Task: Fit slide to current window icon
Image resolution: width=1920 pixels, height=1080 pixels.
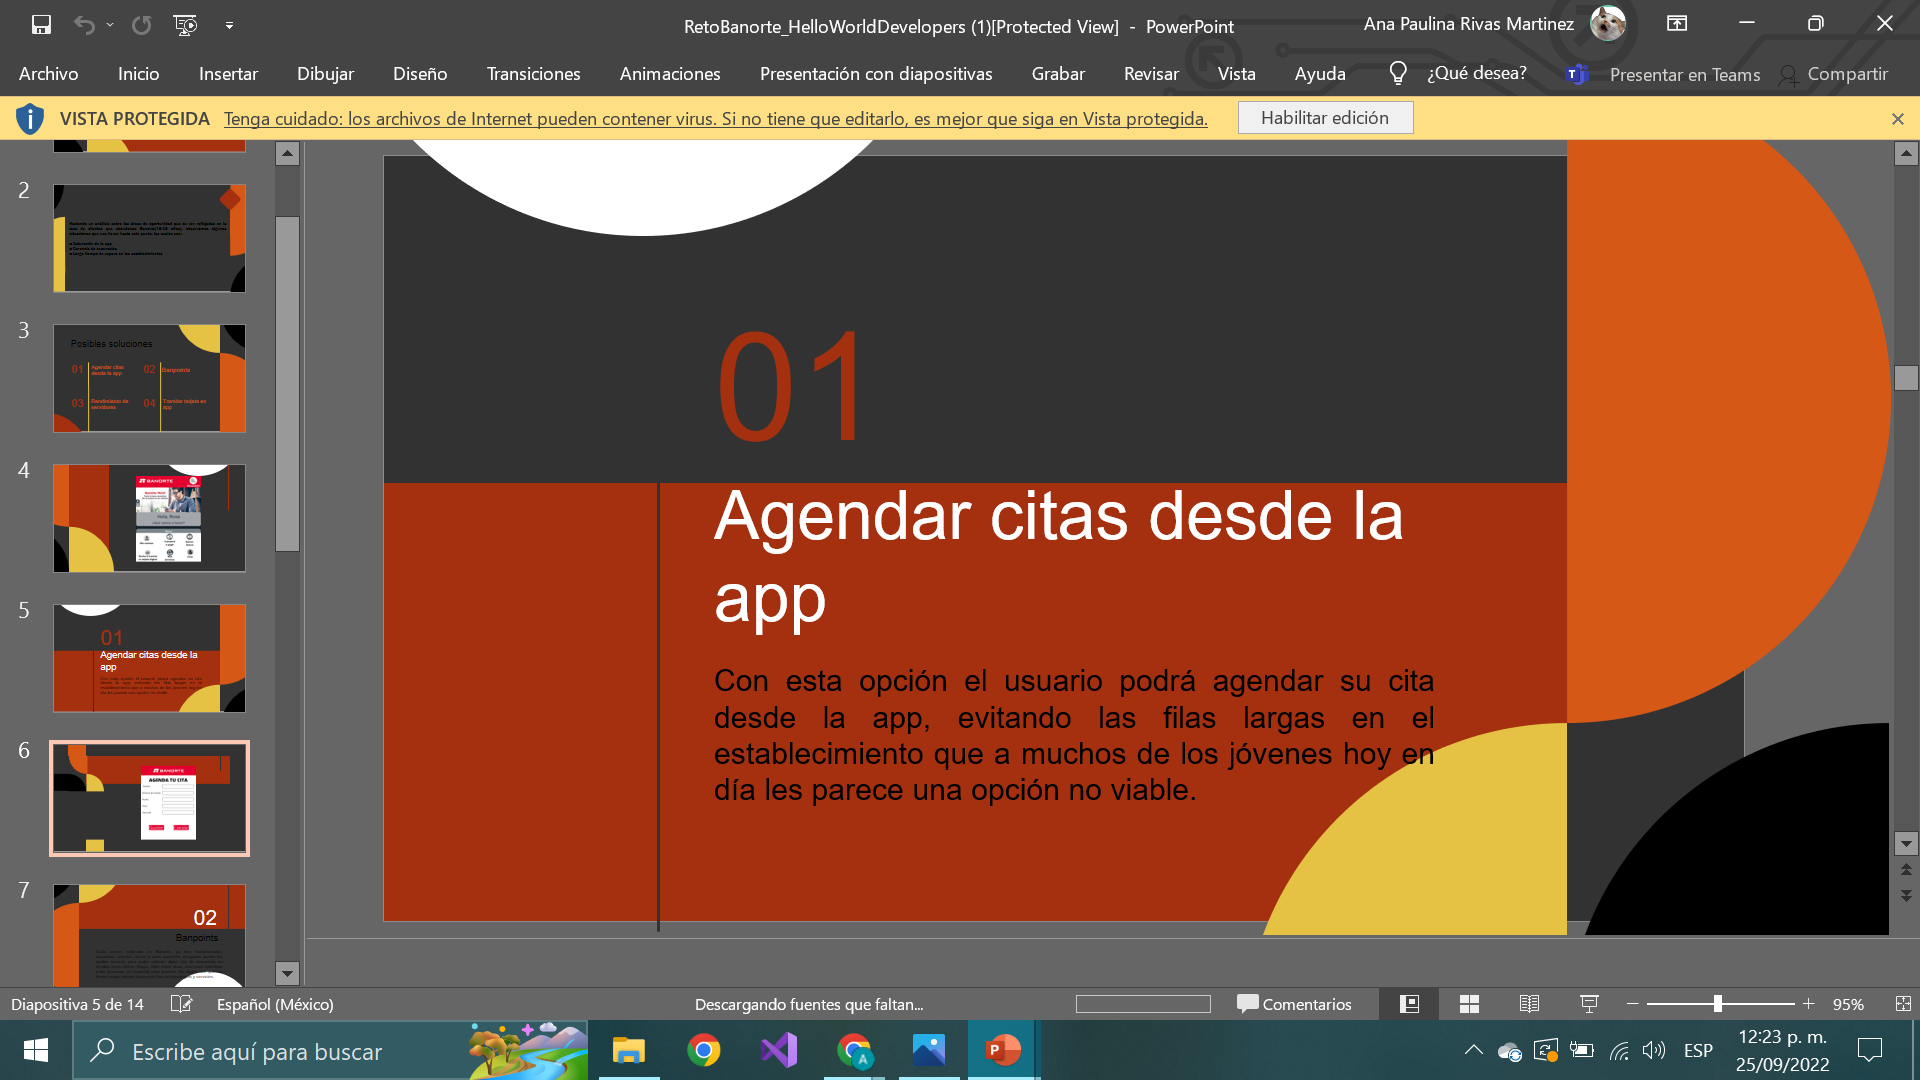Action: 1902,1004
